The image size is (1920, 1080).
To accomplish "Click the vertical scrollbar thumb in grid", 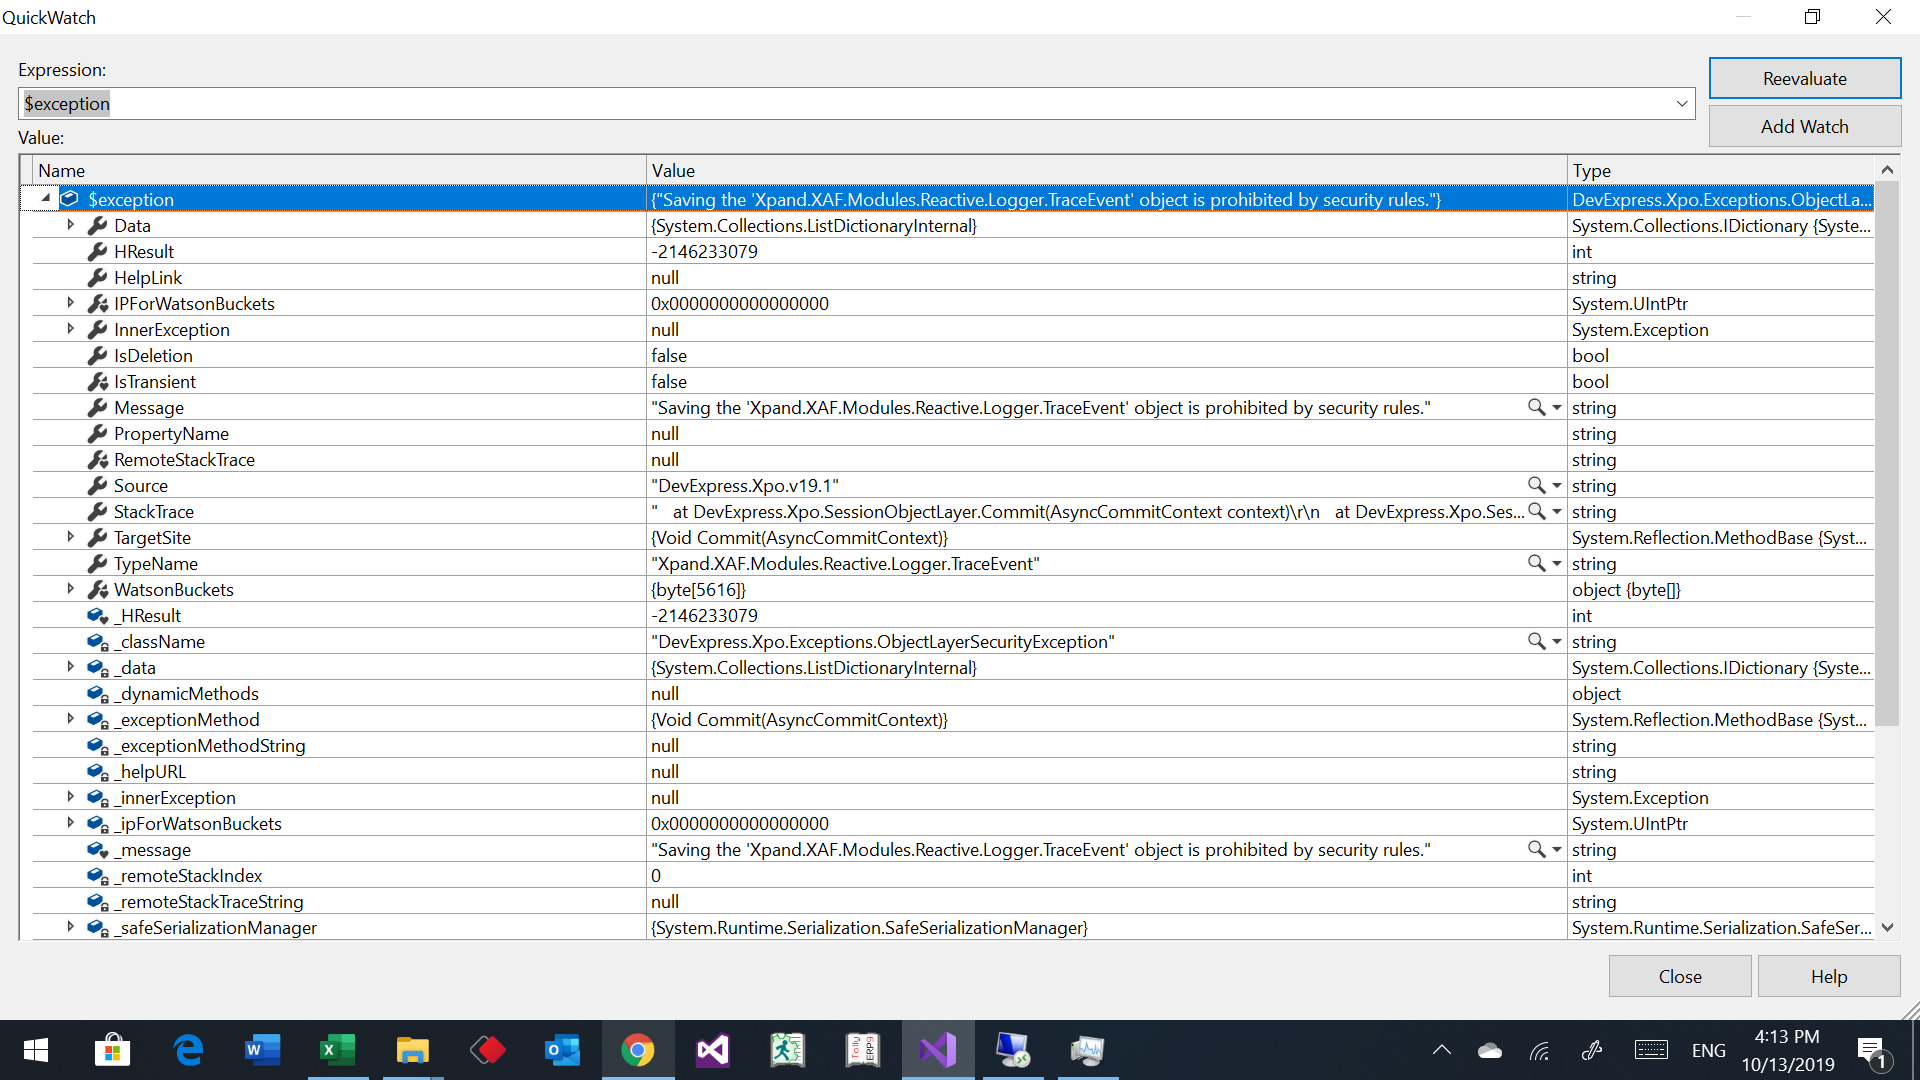I will pos(1887,455).
